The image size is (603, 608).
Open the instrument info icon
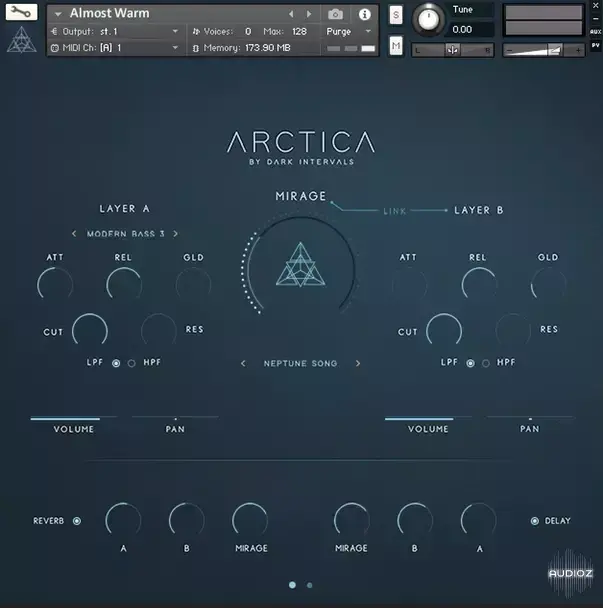[x=364, y=15]
